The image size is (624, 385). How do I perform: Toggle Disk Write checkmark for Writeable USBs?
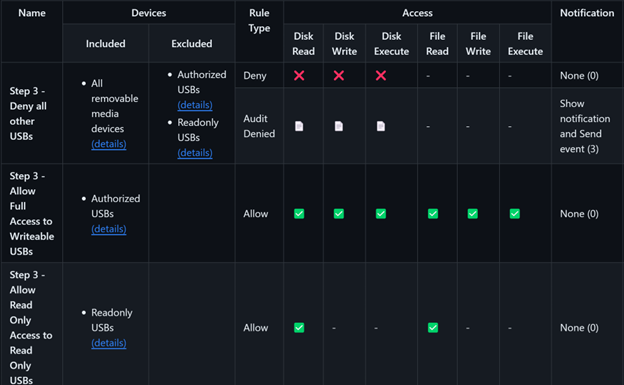coord(339,214)
